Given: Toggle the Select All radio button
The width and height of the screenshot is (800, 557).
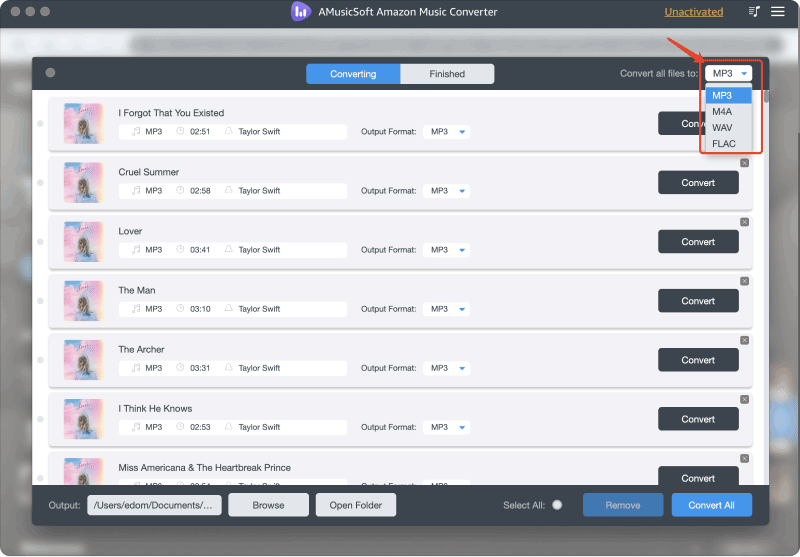Looking at the screenshot, I should click(557, 505).
